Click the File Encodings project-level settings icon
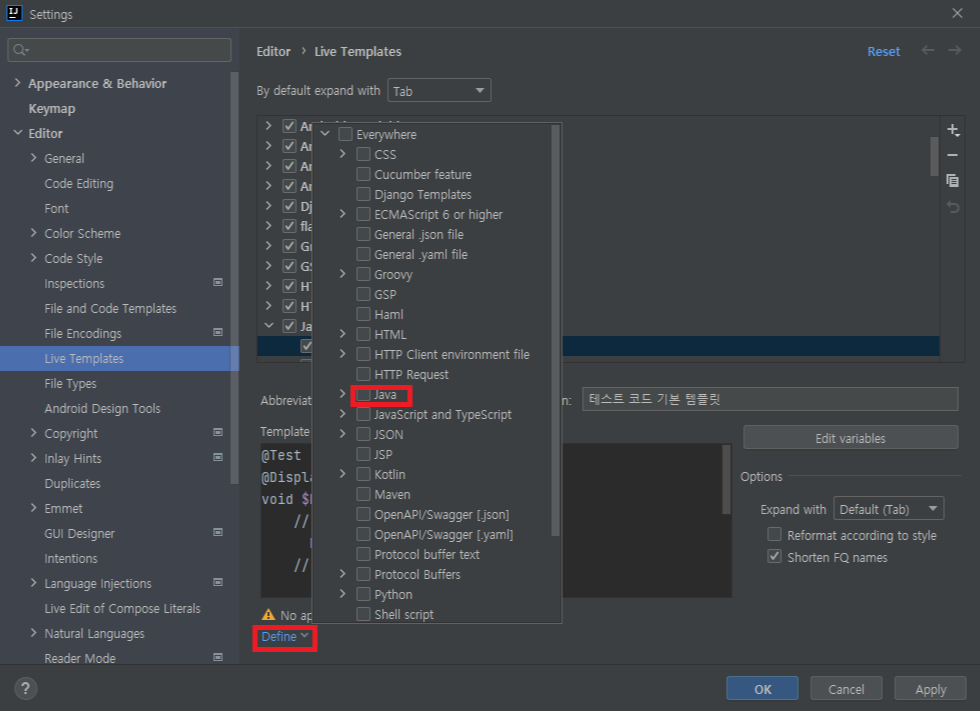This screenshot has height=711, width=980. [x=218, y=332]
